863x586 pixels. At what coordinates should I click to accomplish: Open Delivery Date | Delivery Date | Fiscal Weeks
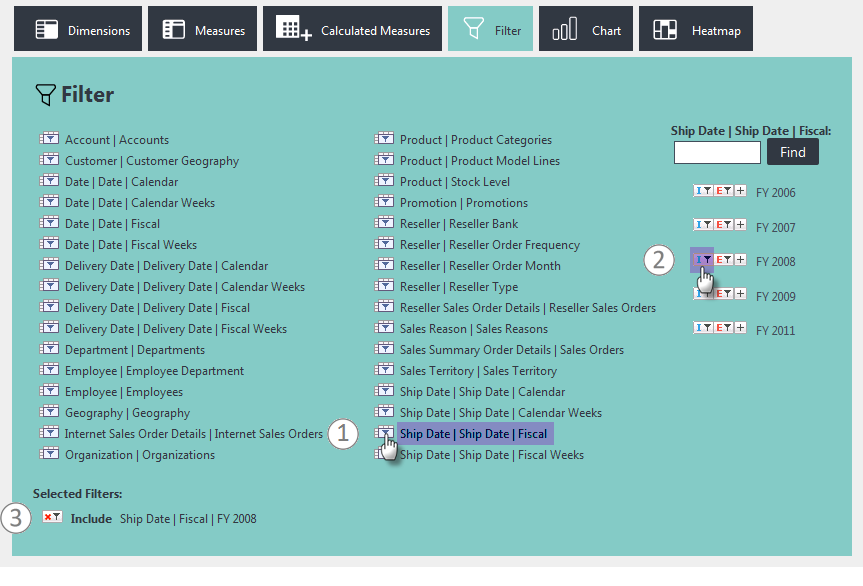pos(176,328)
